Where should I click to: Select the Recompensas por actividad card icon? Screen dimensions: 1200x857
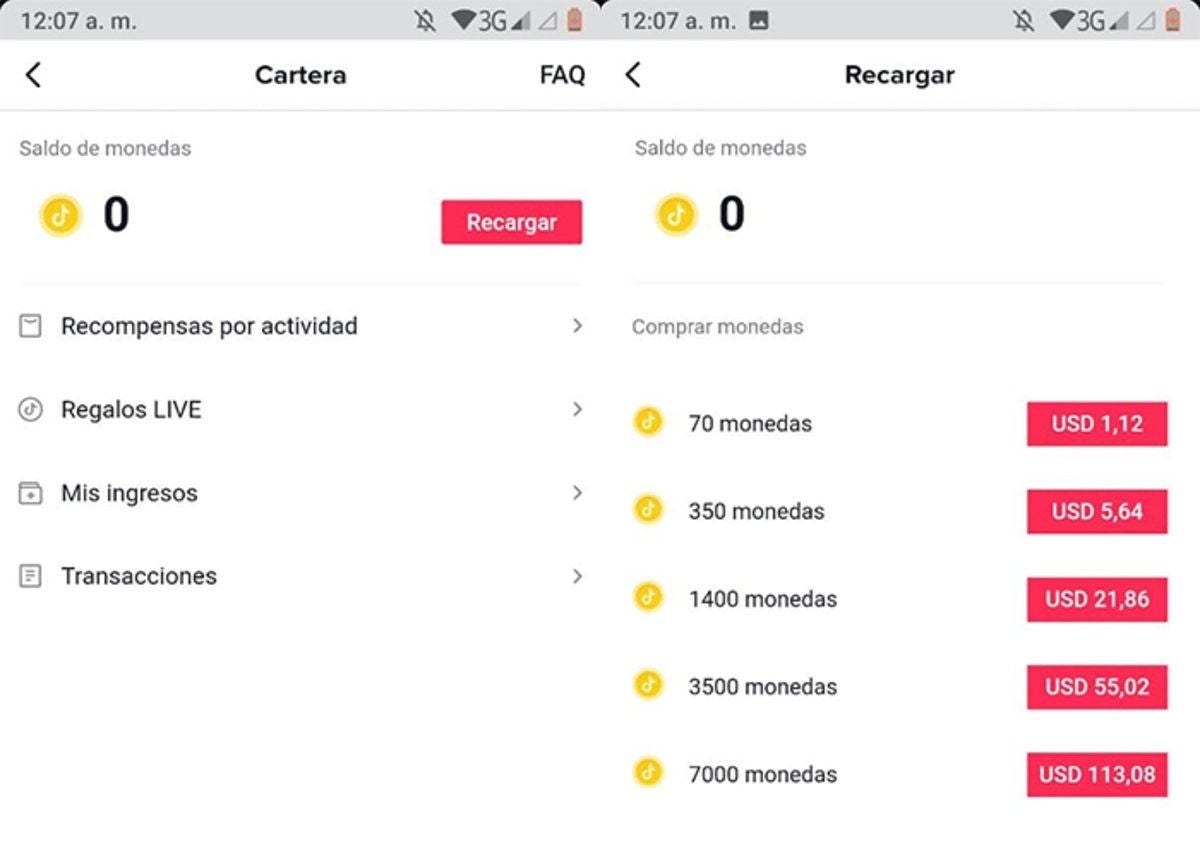31,325
